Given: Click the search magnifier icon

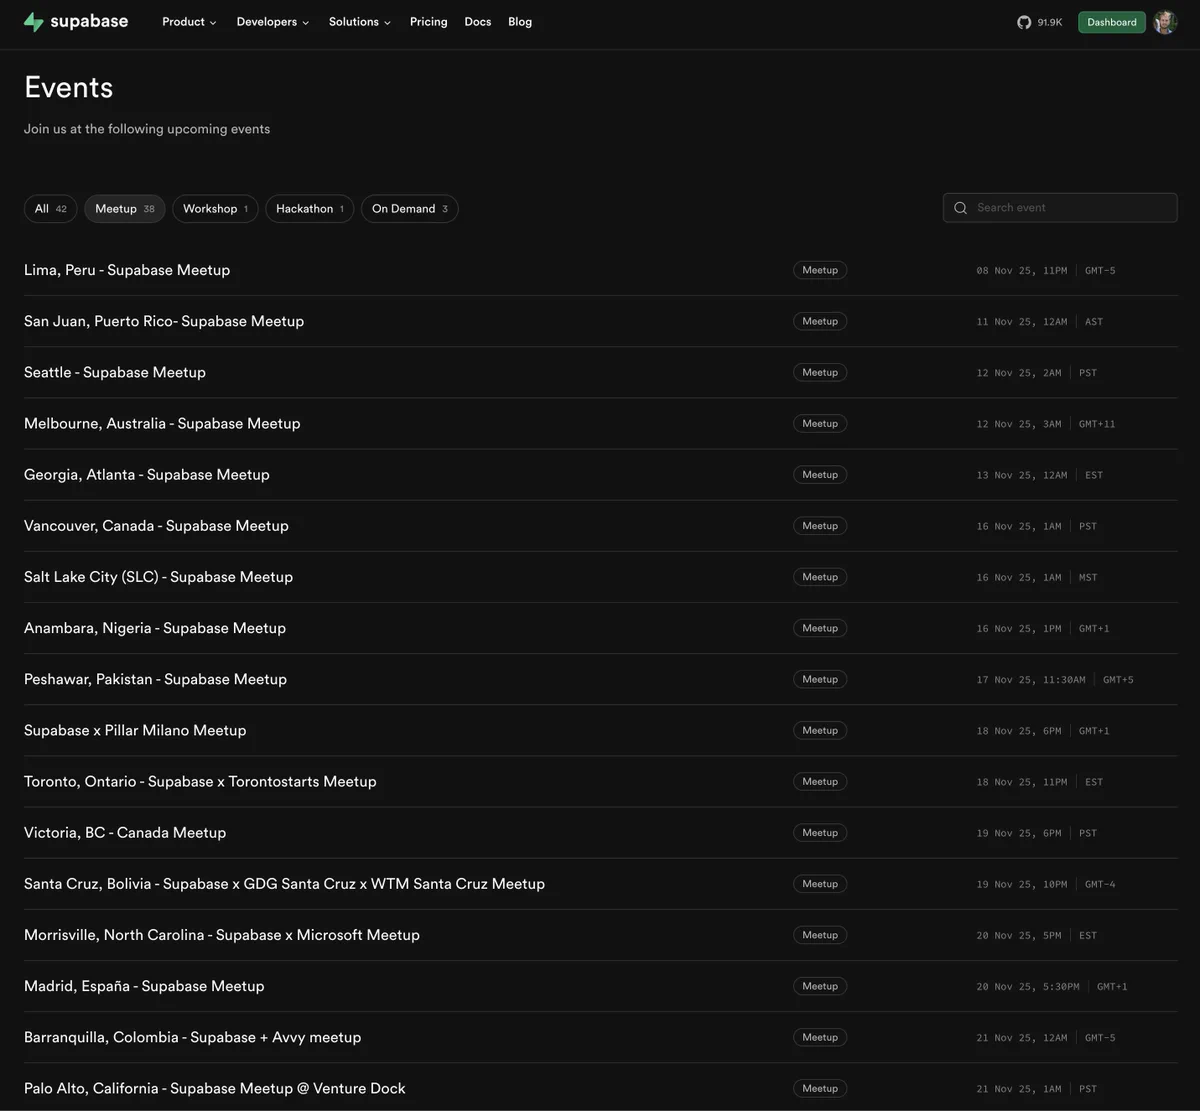Looking at the screenshot, I should [x=960, y=208].
